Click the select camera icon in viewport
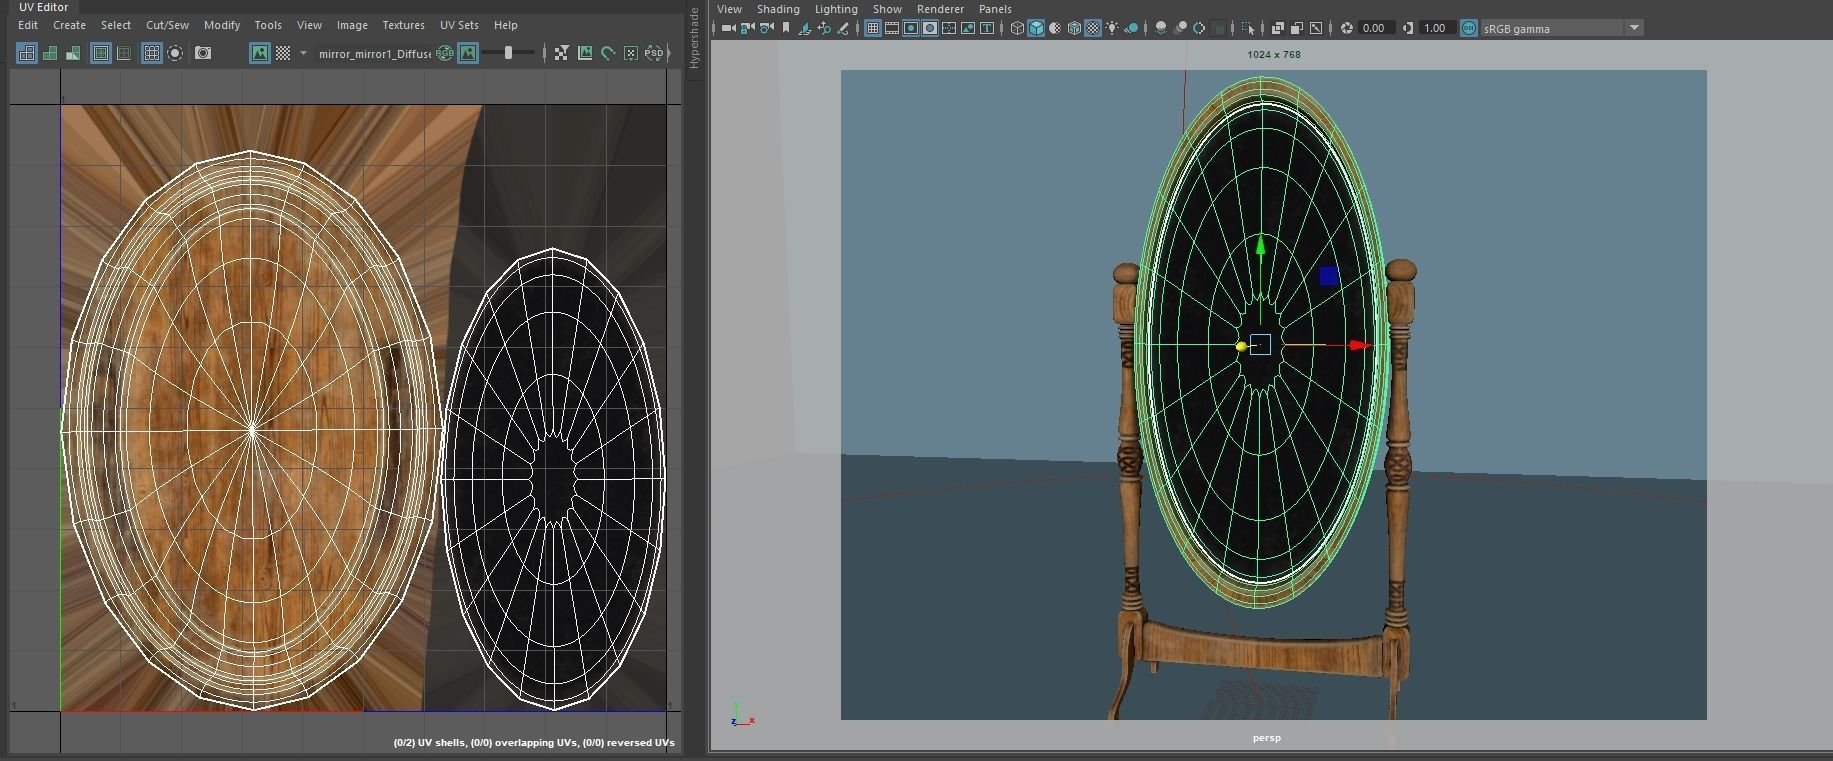The height and width of the screenshot is (761, 1833). [728, 28]
